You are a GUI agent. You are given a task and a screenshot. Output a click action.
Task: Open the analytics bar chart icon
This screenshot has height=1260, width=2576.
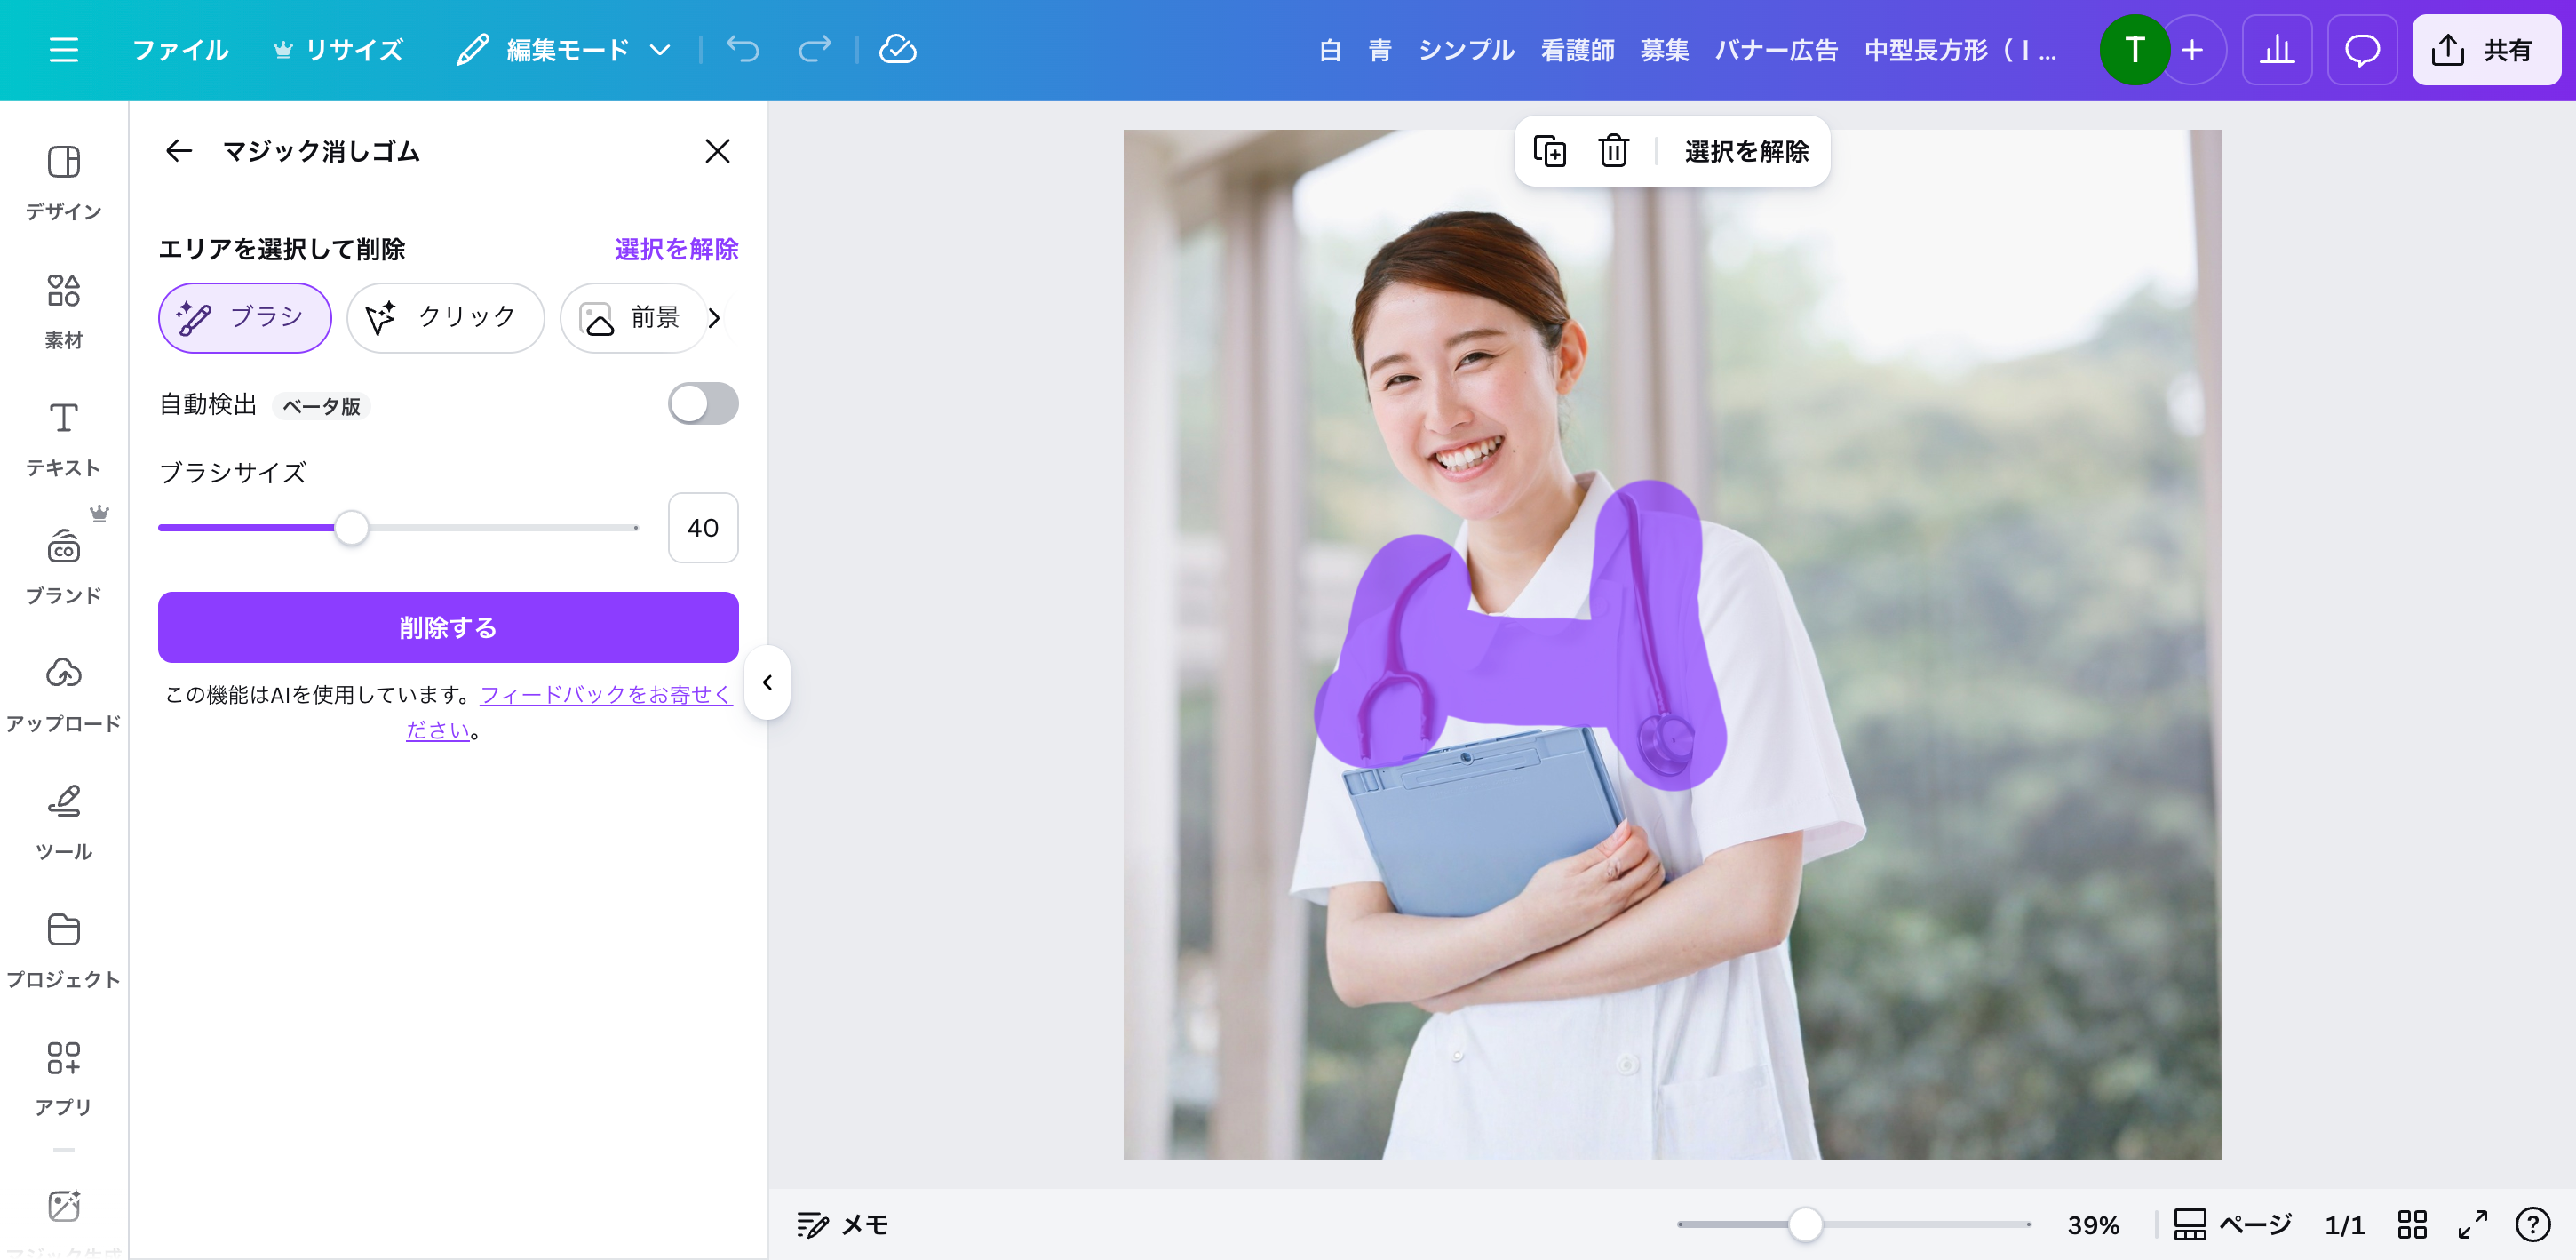pyautogui.click(x=2276, y=50)
